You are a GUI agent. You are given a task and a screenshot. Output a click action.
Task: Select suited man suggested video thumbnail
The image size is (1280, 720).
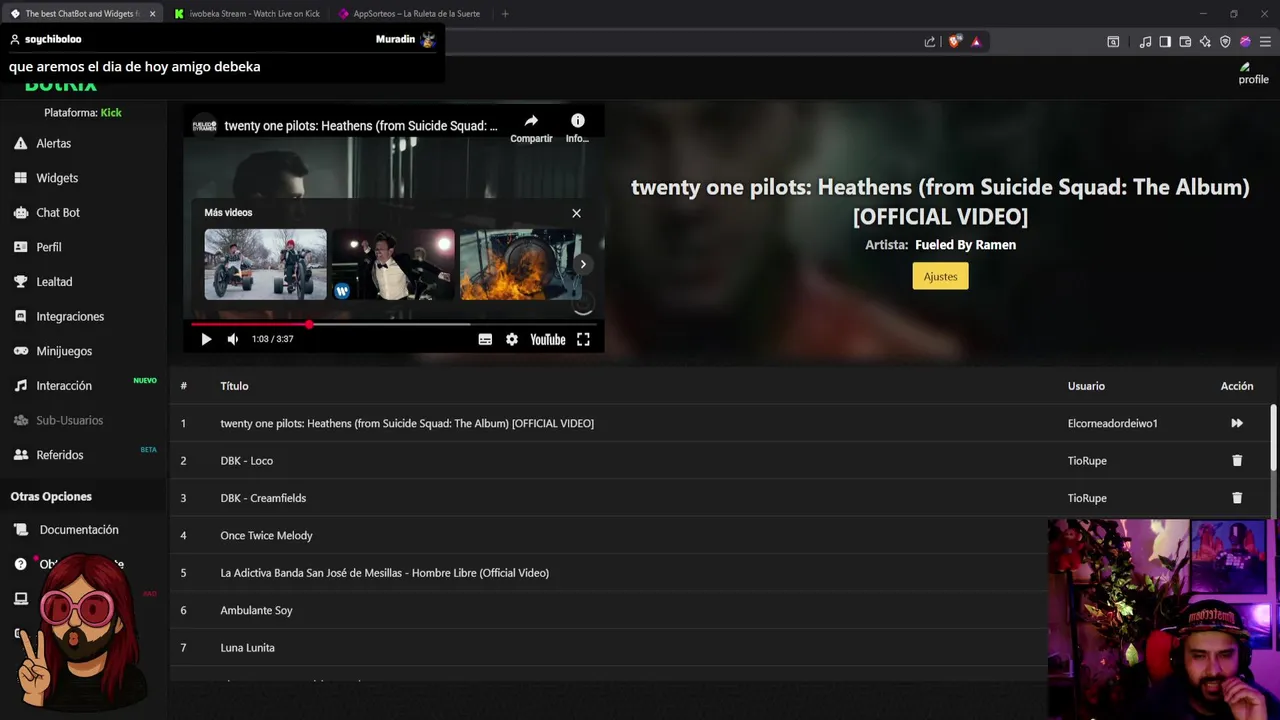tap(393, 264)
